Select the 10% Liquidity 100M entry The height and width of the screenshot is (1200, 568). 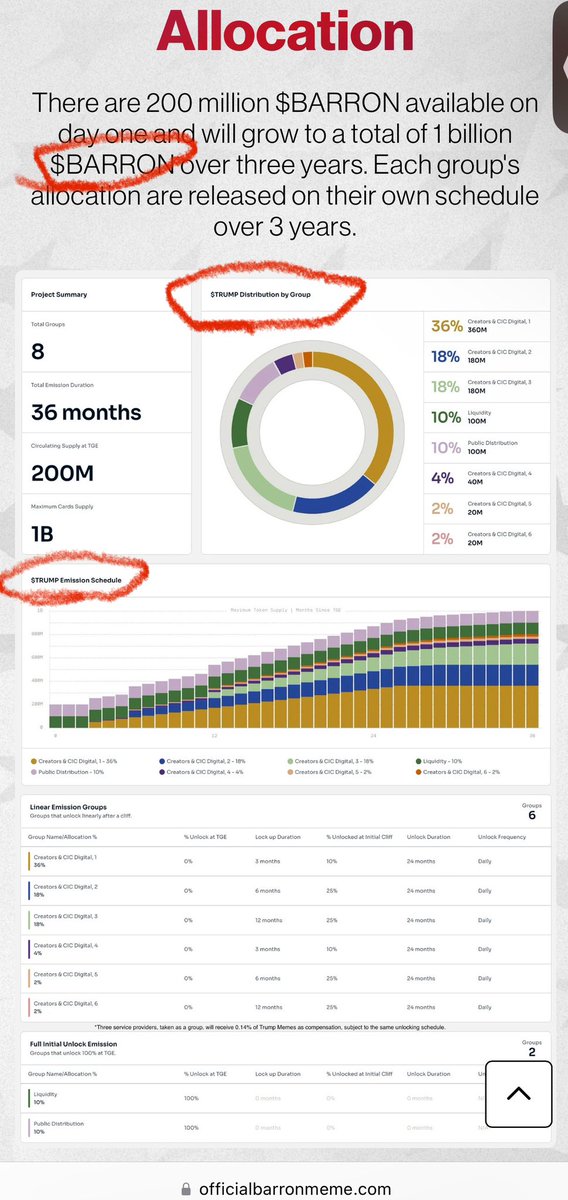coord(485,417)
